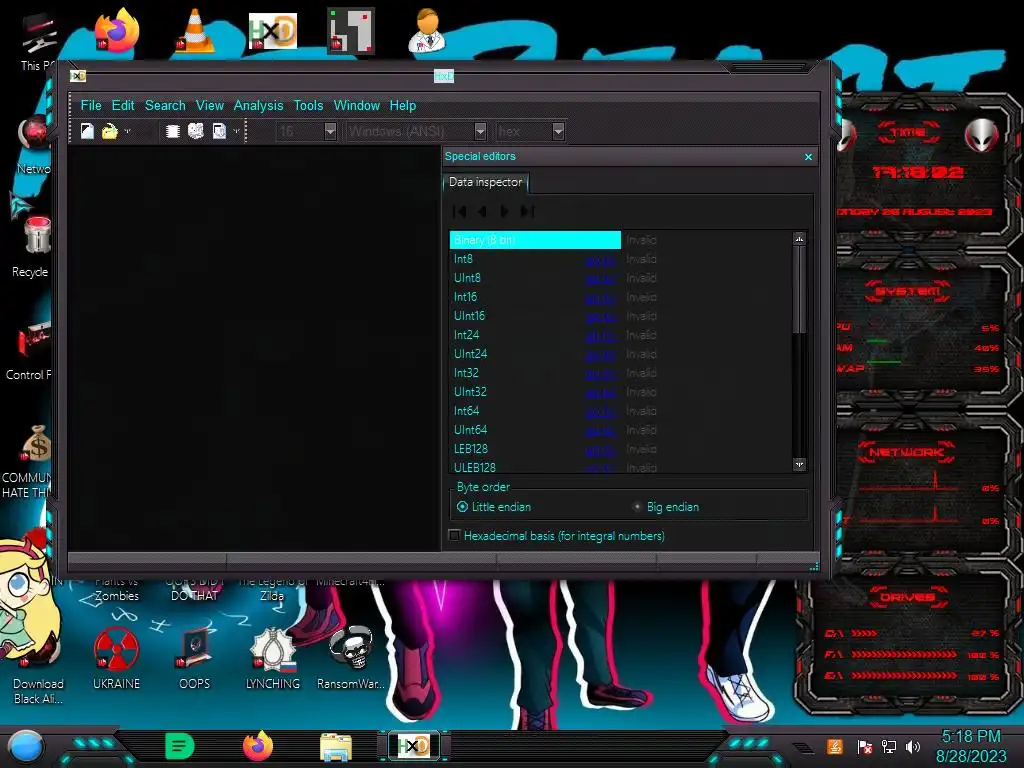Select the Int8 row in data inspector
This screenshot has width=1024, height=768.
click(620, 259)
